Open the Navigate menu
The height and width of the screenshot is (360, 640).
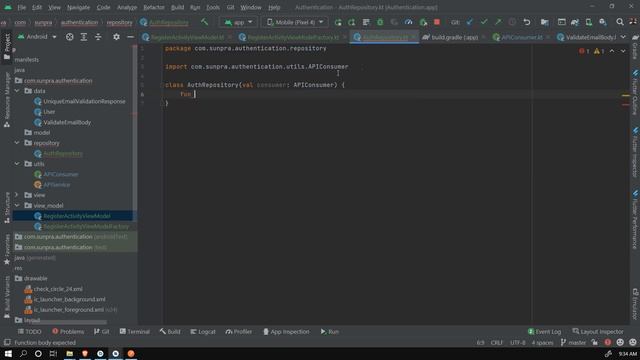(78, 7)
